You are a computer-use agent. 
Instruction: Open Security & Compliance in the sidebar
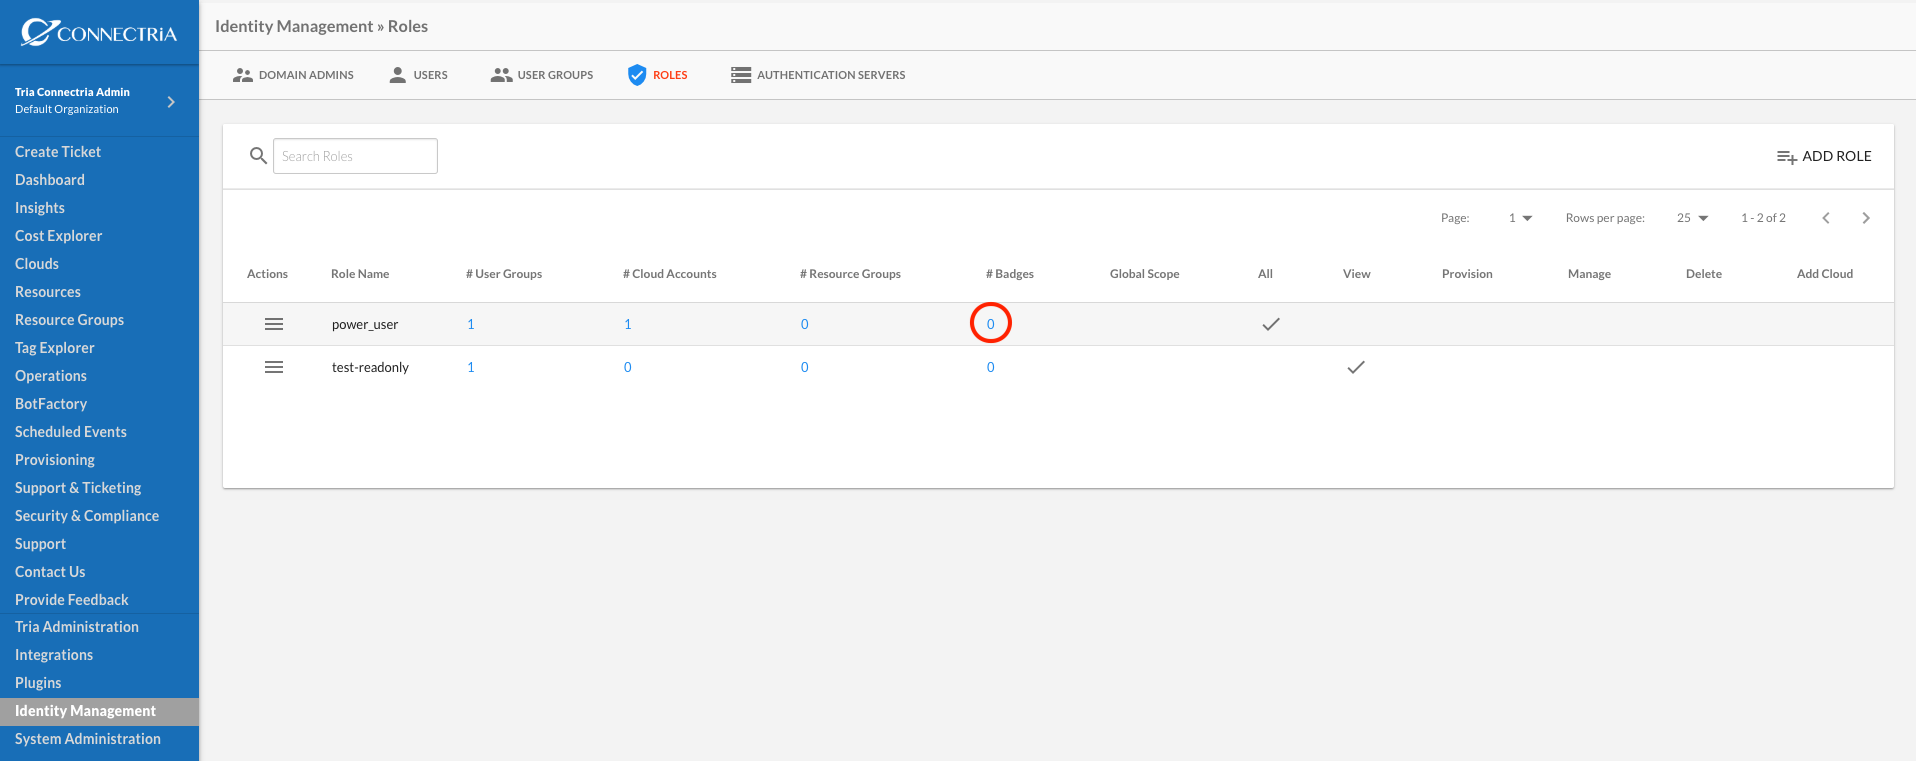pos(87,516)
